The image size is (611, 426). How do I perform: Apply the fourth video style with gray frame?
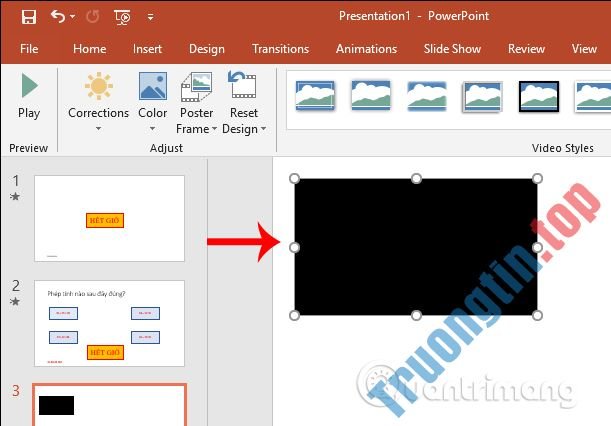(x=483, y=96)
